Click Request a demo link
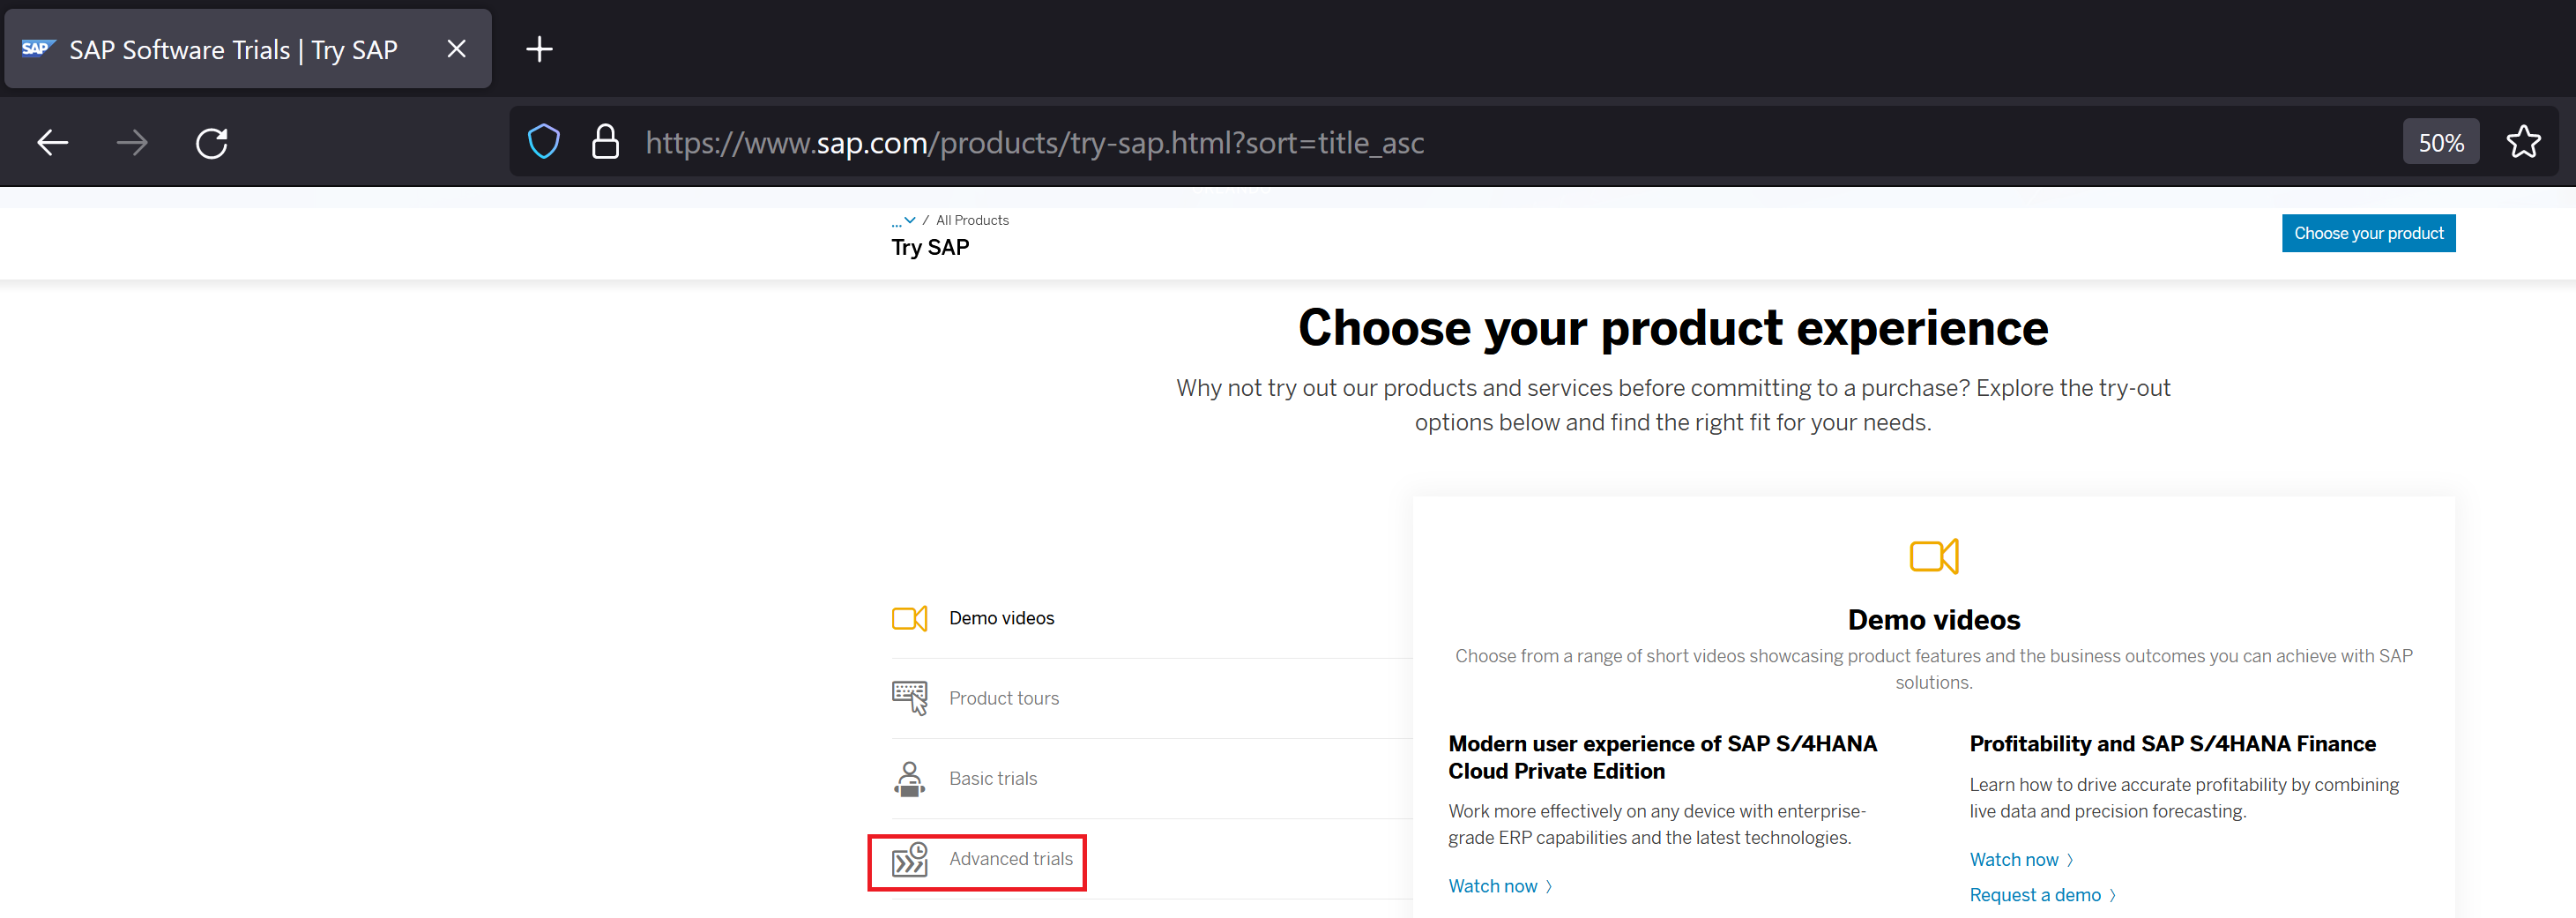Viewport: 2576px width, 918px height. tap(2035, 895)
